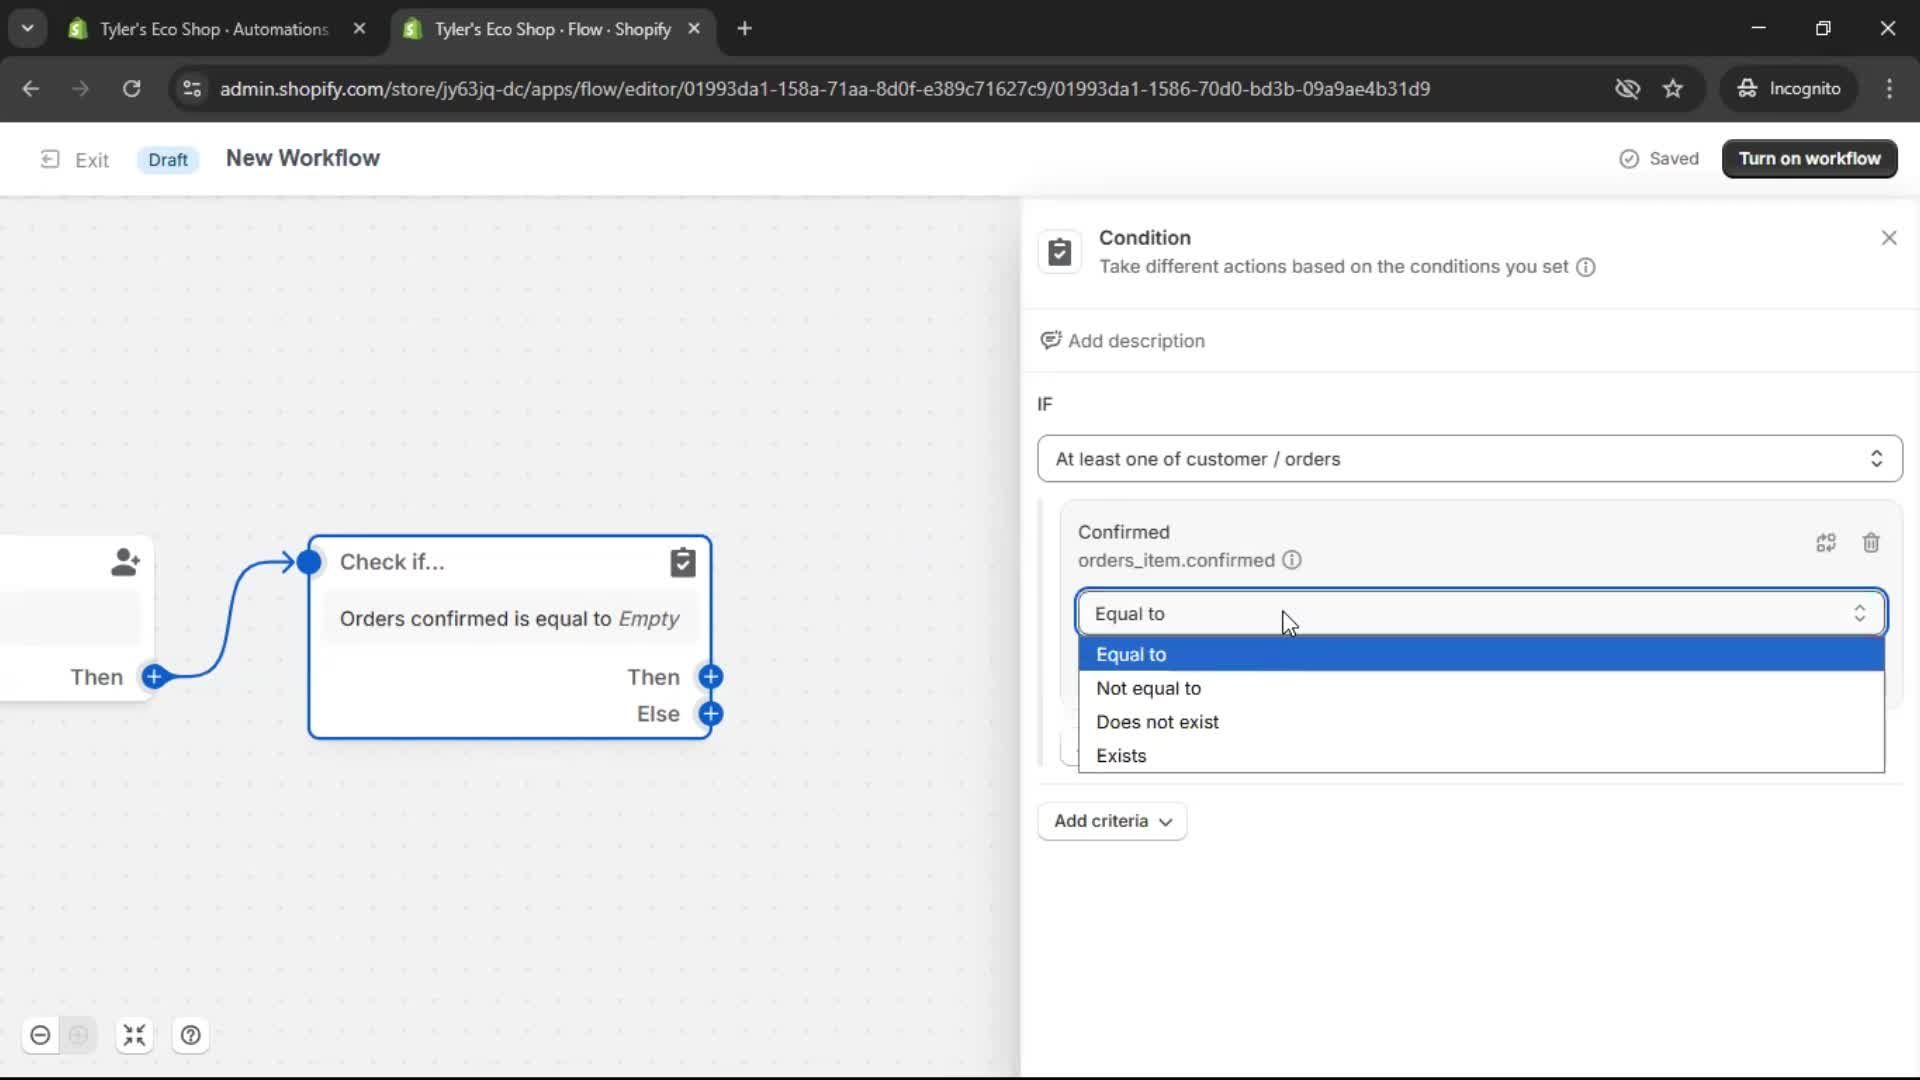The width and height of the screenshot is (1920, 1080).
Task: Expand the Equal to comparison dropdown
Action: coord(1480,613)
